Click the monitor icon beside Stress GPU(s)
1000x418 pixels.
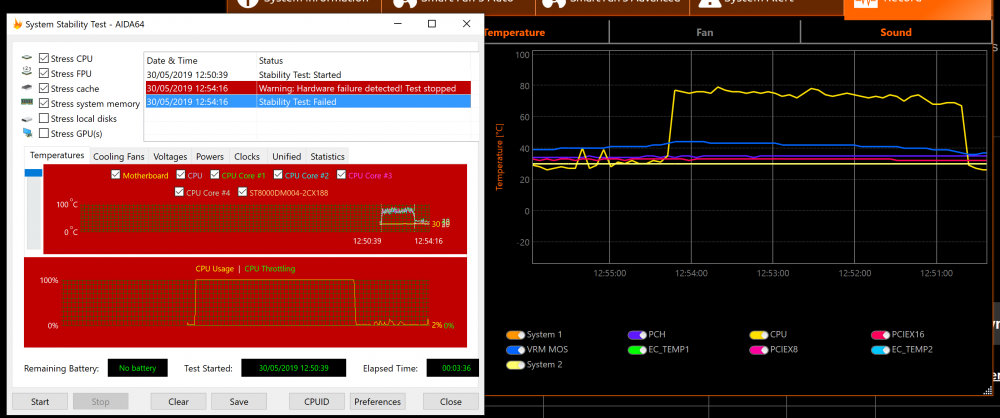27,133
